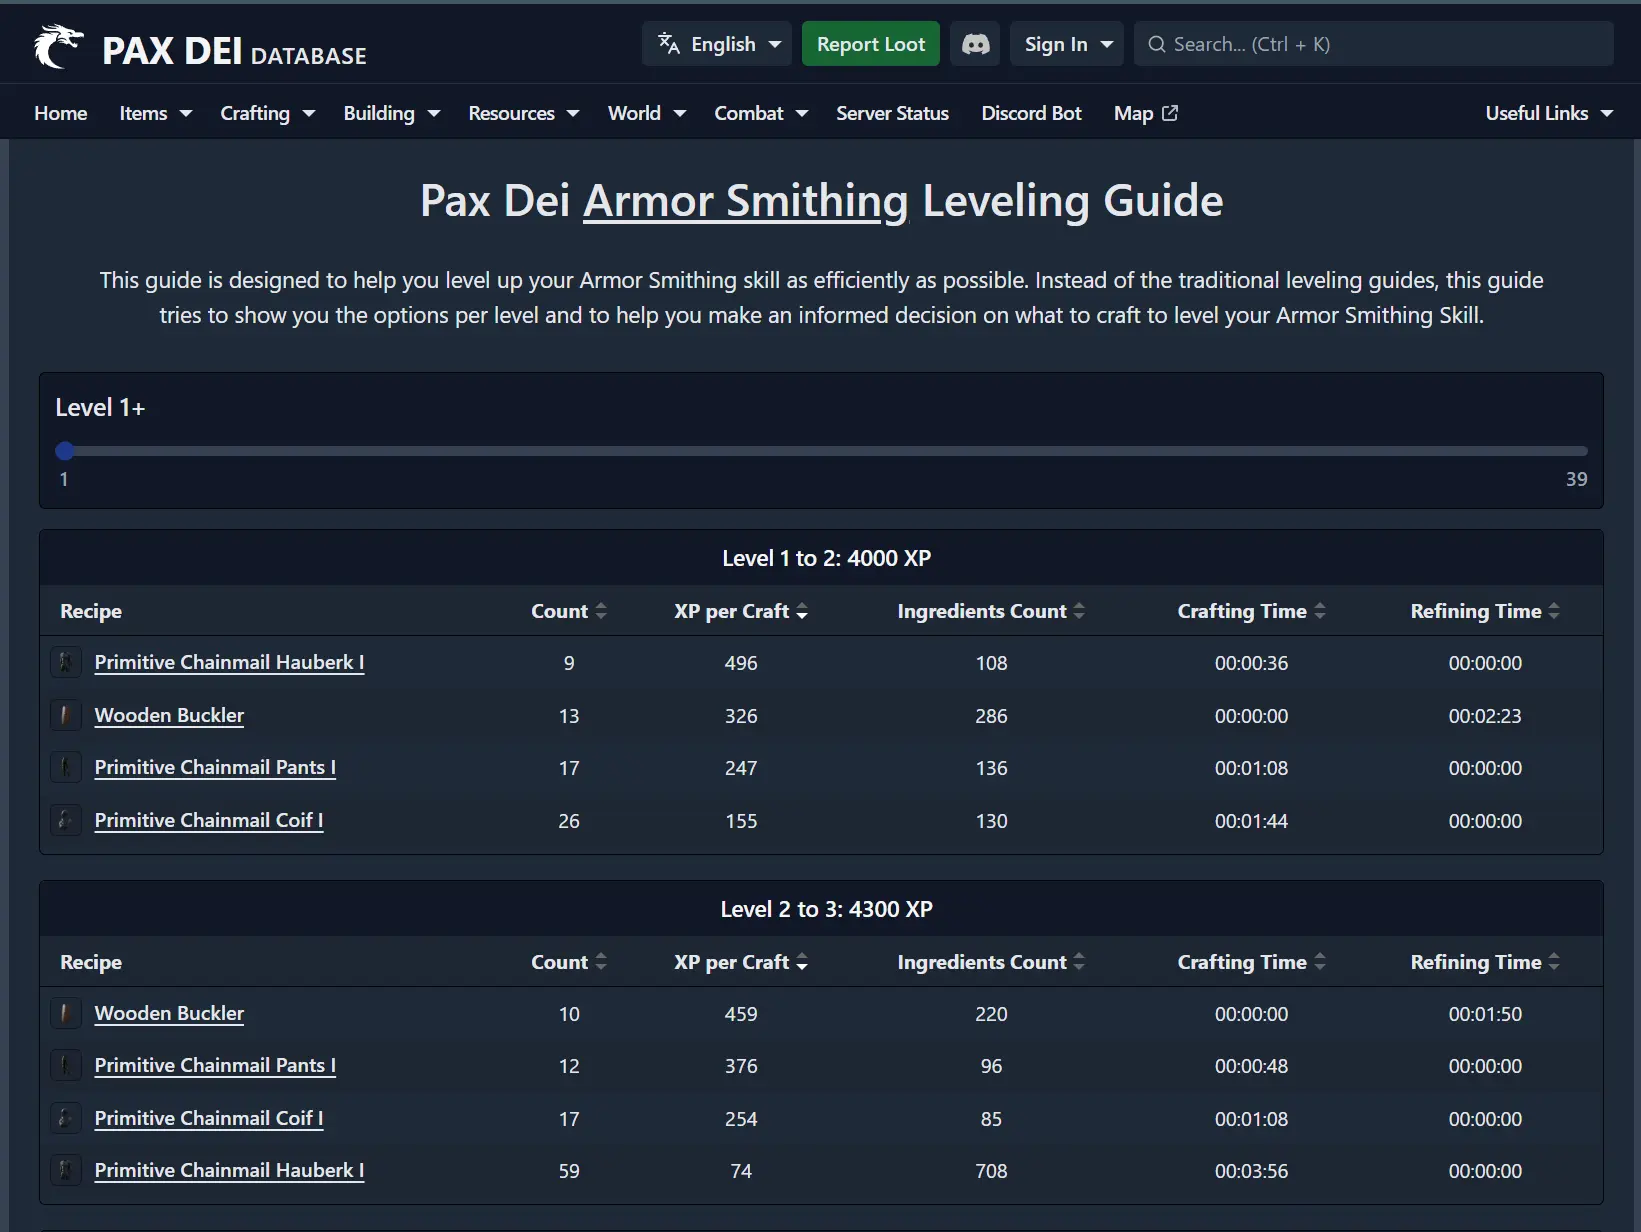Click Wooden Buckler item icon in Level 1 table
The image size is (1641, 1232).
click(x=66, y=715)
